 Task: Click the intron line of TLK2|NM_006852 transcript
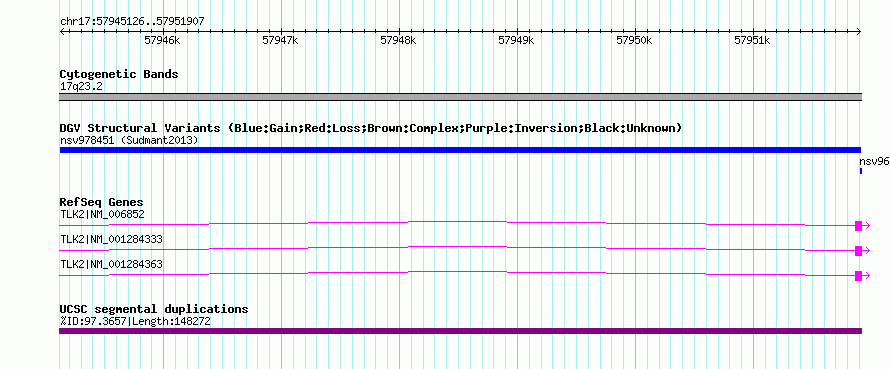point(457,222)
